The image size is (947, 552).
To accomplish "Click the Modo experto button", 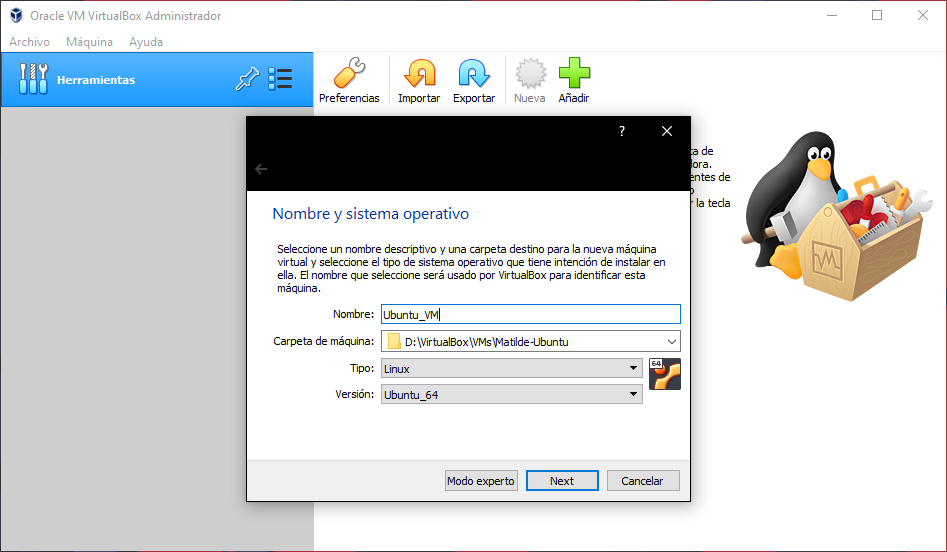I will [x=481, y=481].
